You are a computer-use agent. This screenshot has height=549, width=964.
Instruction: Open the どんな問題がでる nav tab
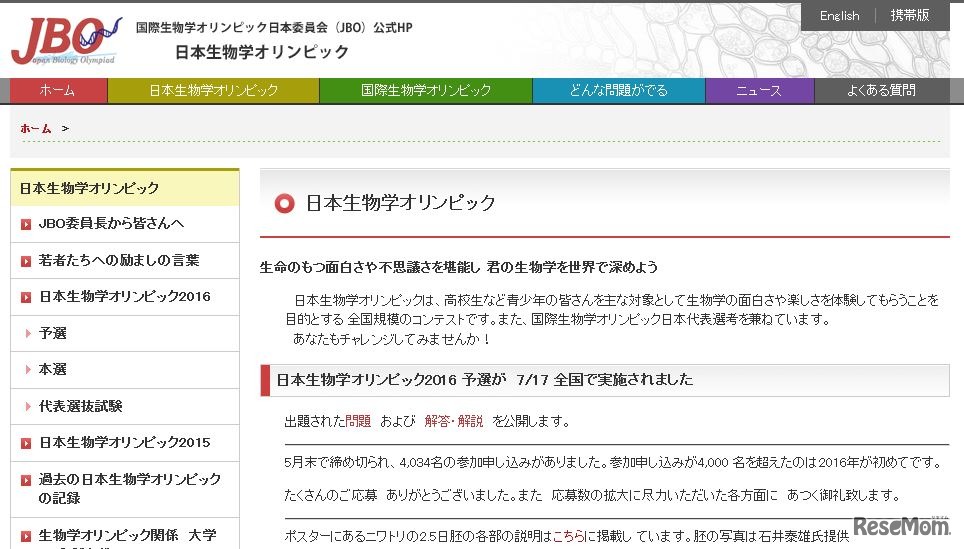pos(618,90)
